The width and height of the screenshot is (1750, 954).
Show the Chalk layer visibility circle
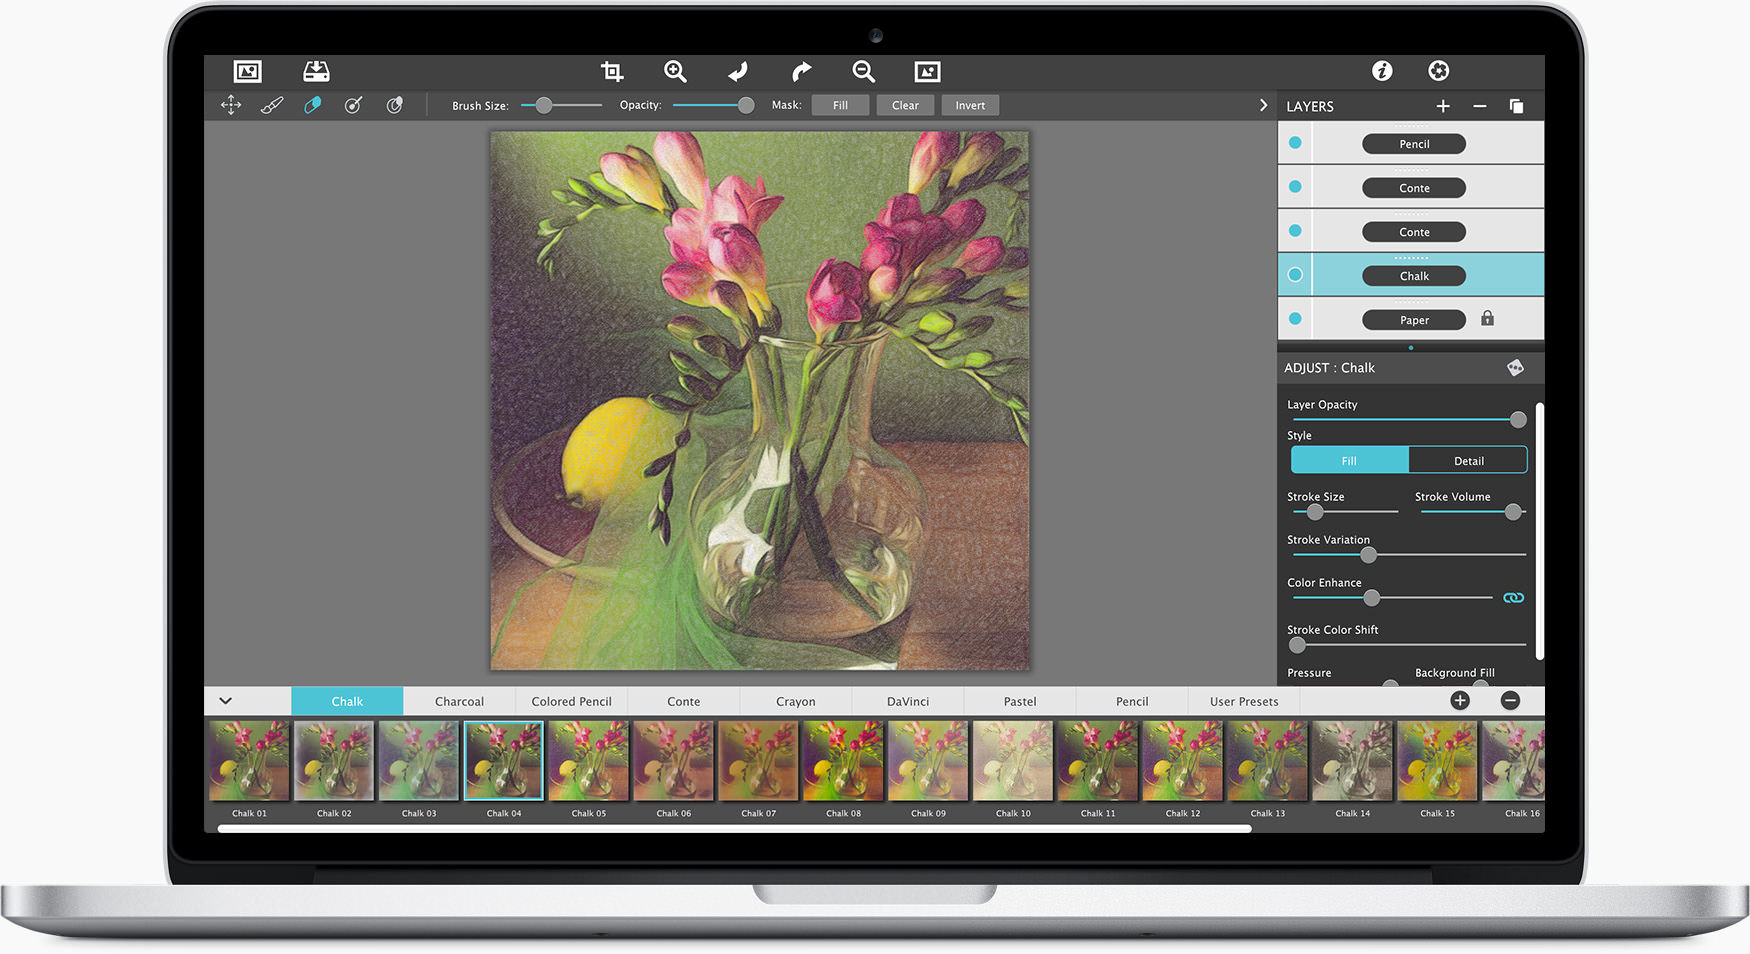click(x=1295, y=275)
